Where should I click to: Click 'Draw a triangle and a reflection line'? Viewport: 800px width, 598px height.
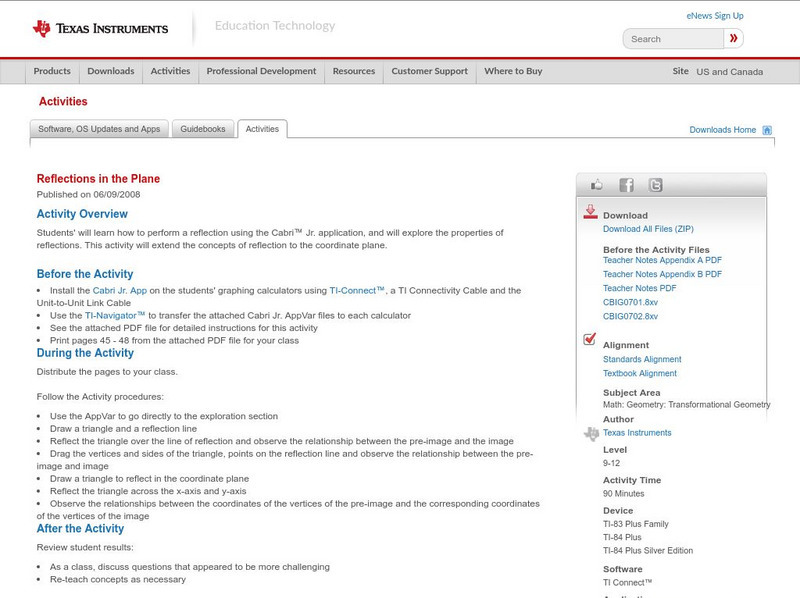(x=123, y=429)
